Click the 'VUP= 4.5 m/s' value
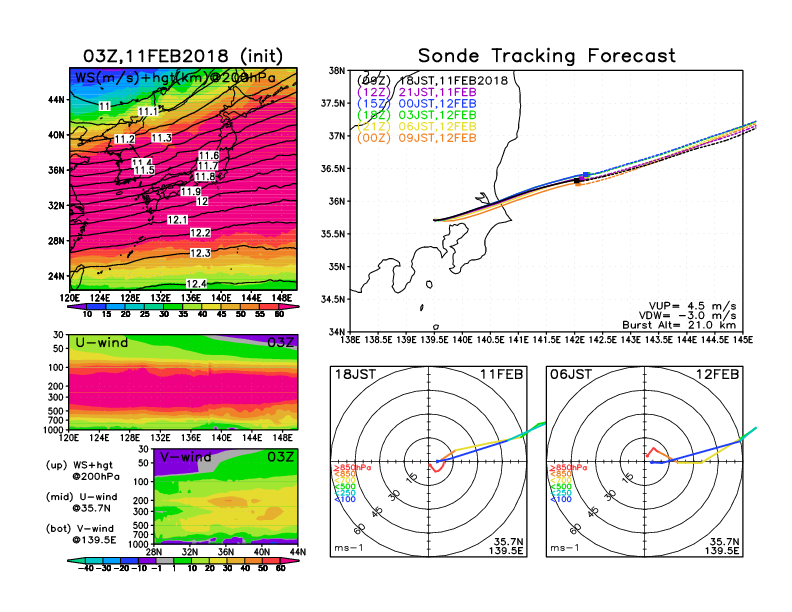 pyautogui.click(x=692, y=306)
